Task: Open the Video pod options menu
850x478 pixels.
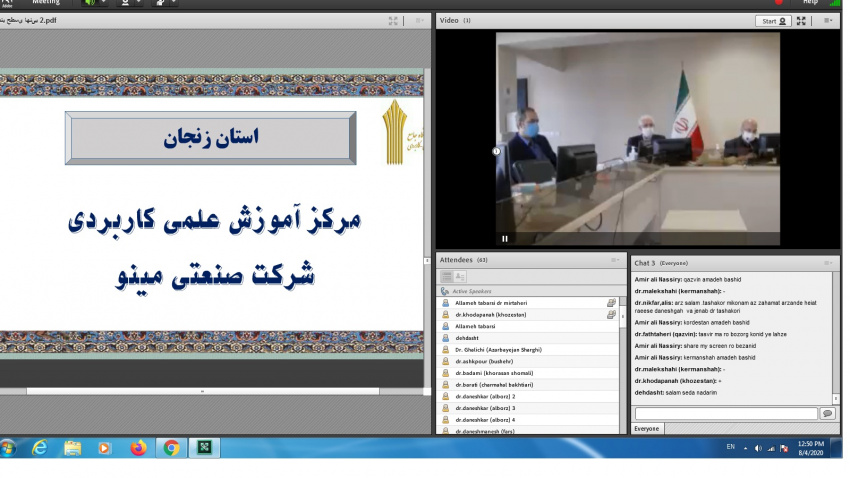Action: [x=828, y=20]
